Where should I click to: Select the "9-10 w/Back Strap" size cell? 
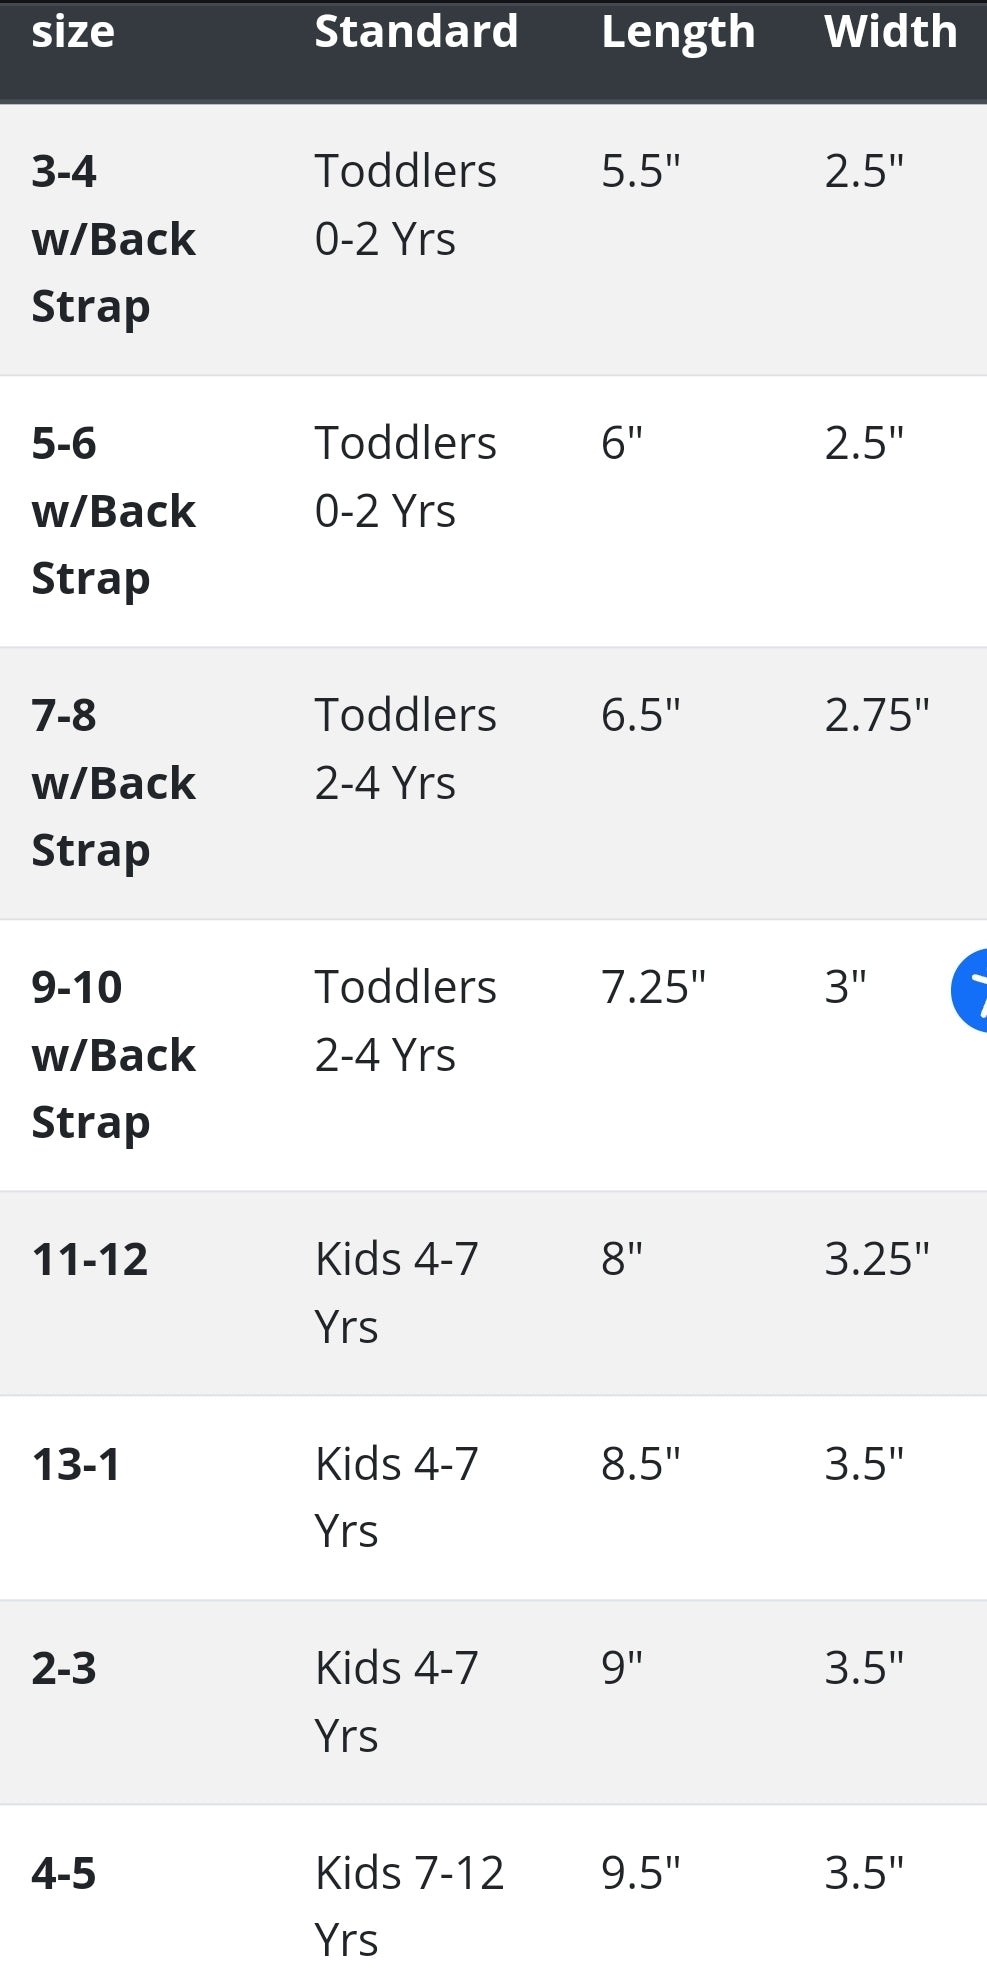tap(113, 1055)
